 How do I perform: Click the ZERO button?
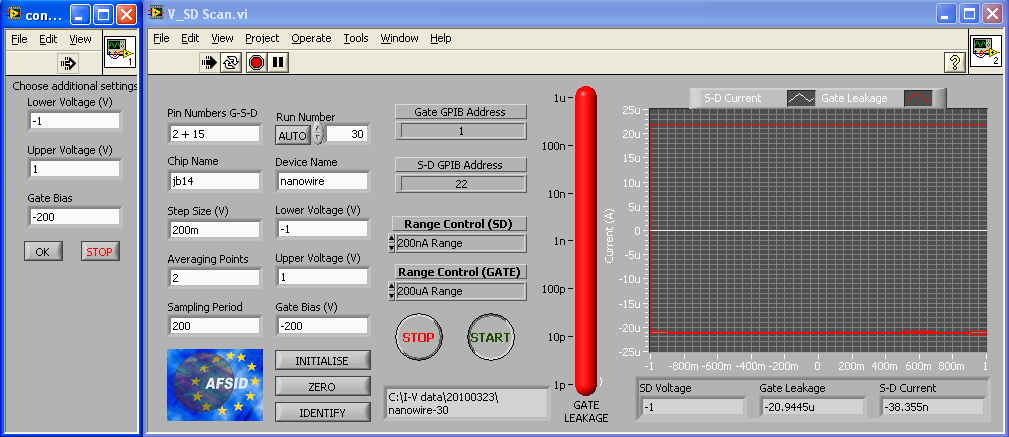322,387
